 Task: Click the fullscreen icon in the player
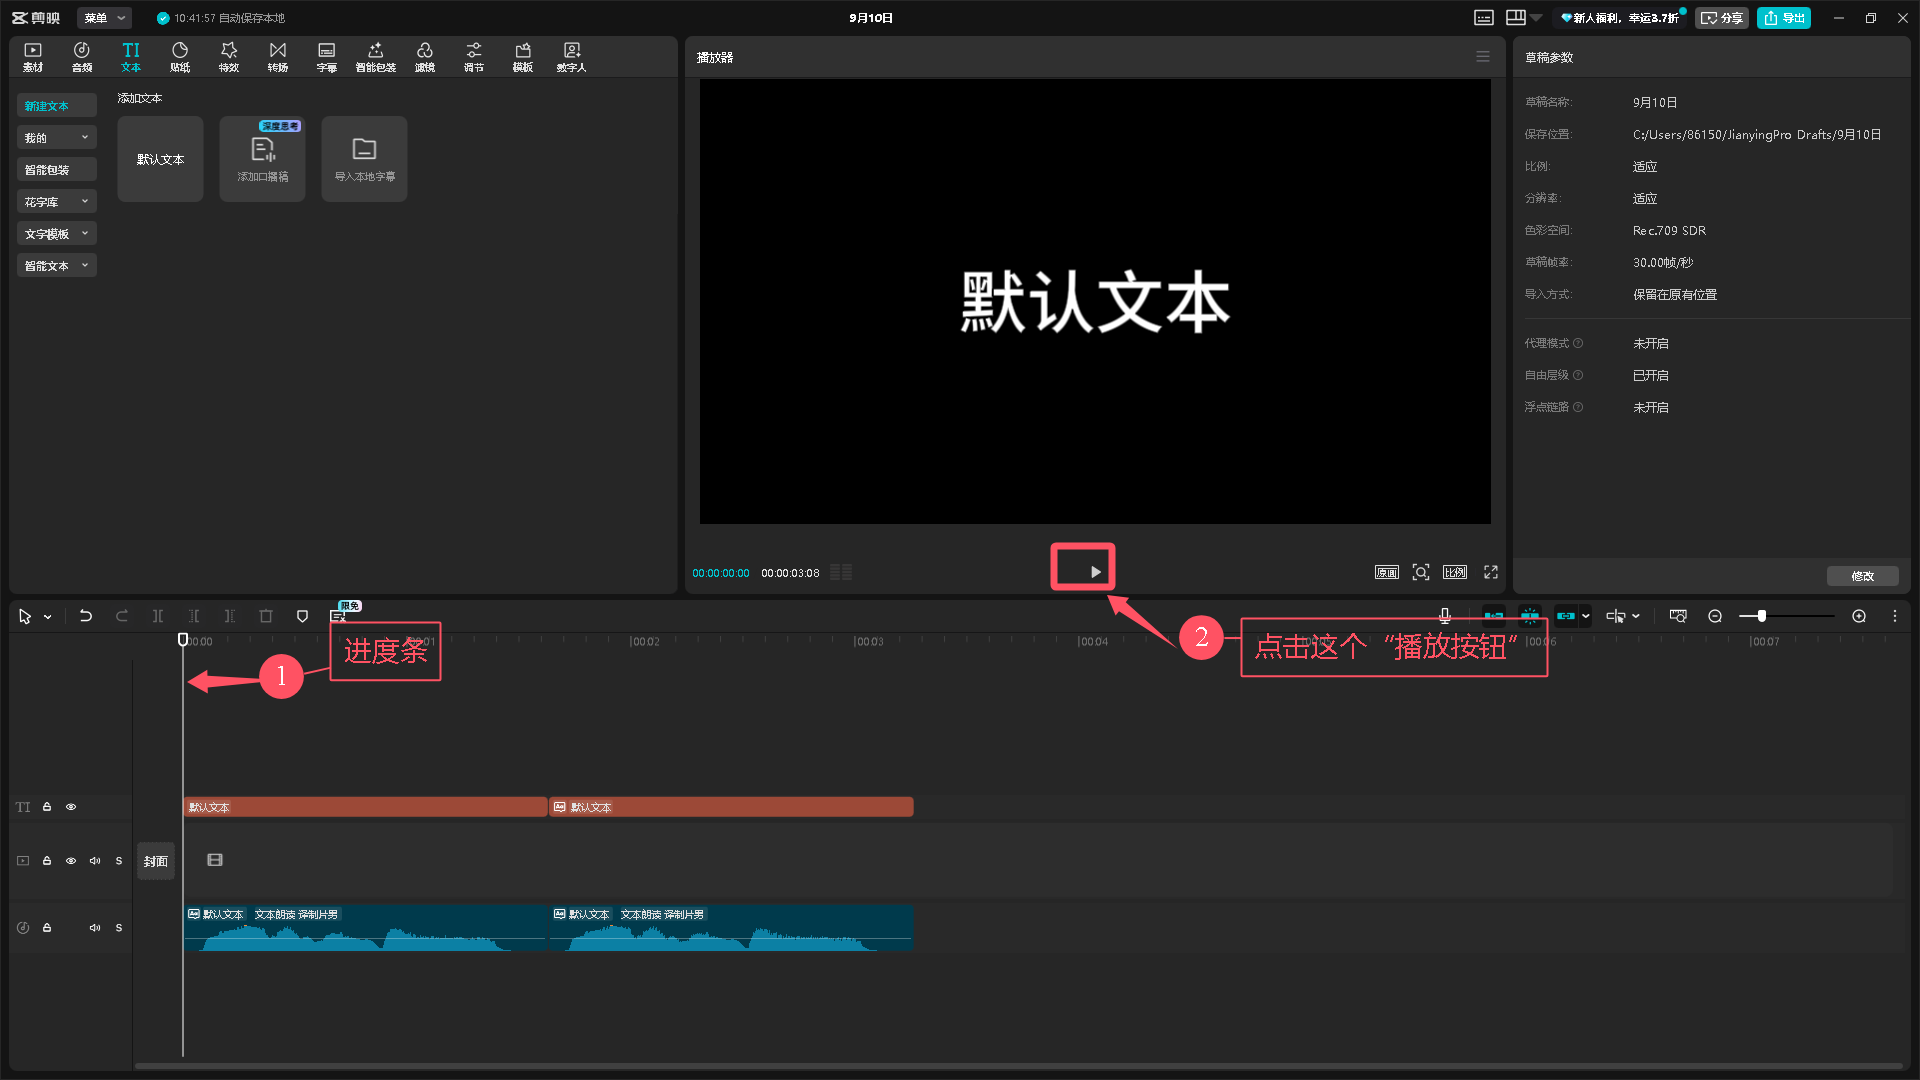pos(1491,572)
